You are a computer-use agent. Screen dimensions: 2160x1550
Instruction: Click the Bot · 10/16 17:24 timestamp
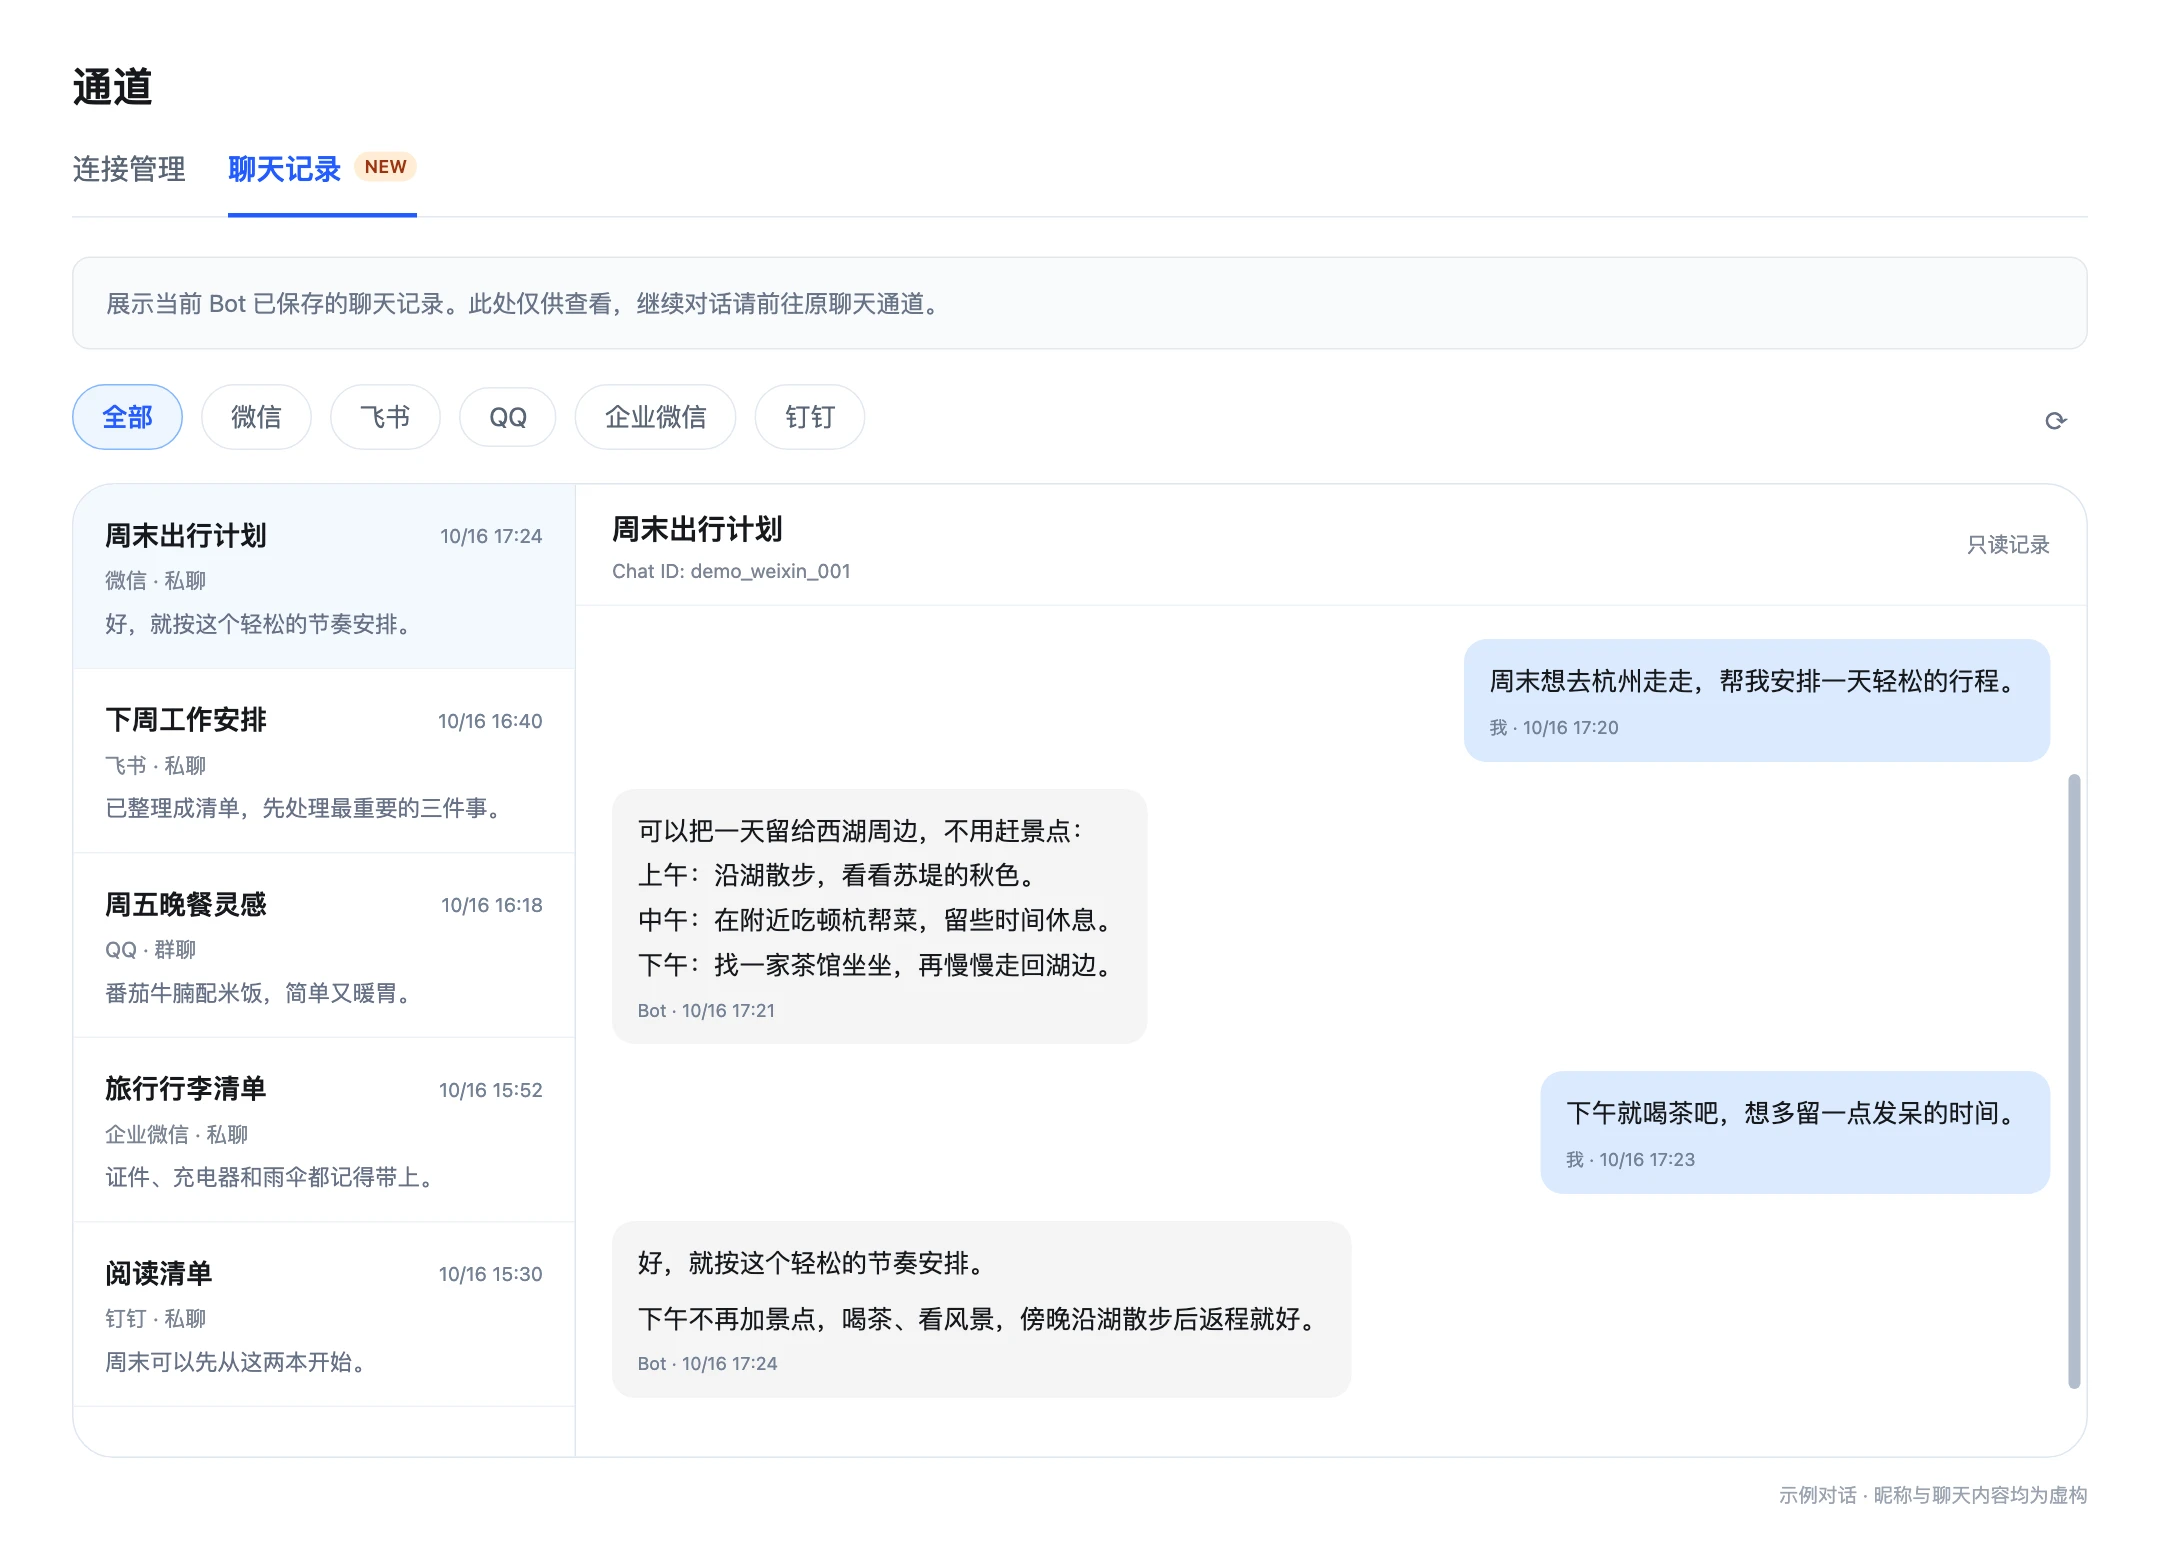coord(707,1364)
